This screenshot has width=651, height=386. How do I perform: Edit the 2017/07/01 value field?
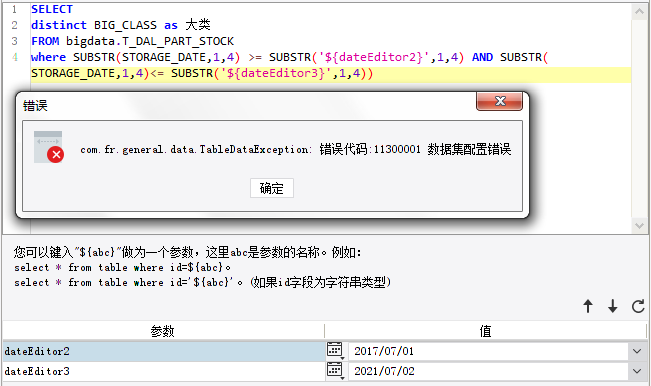click(489, 351)
